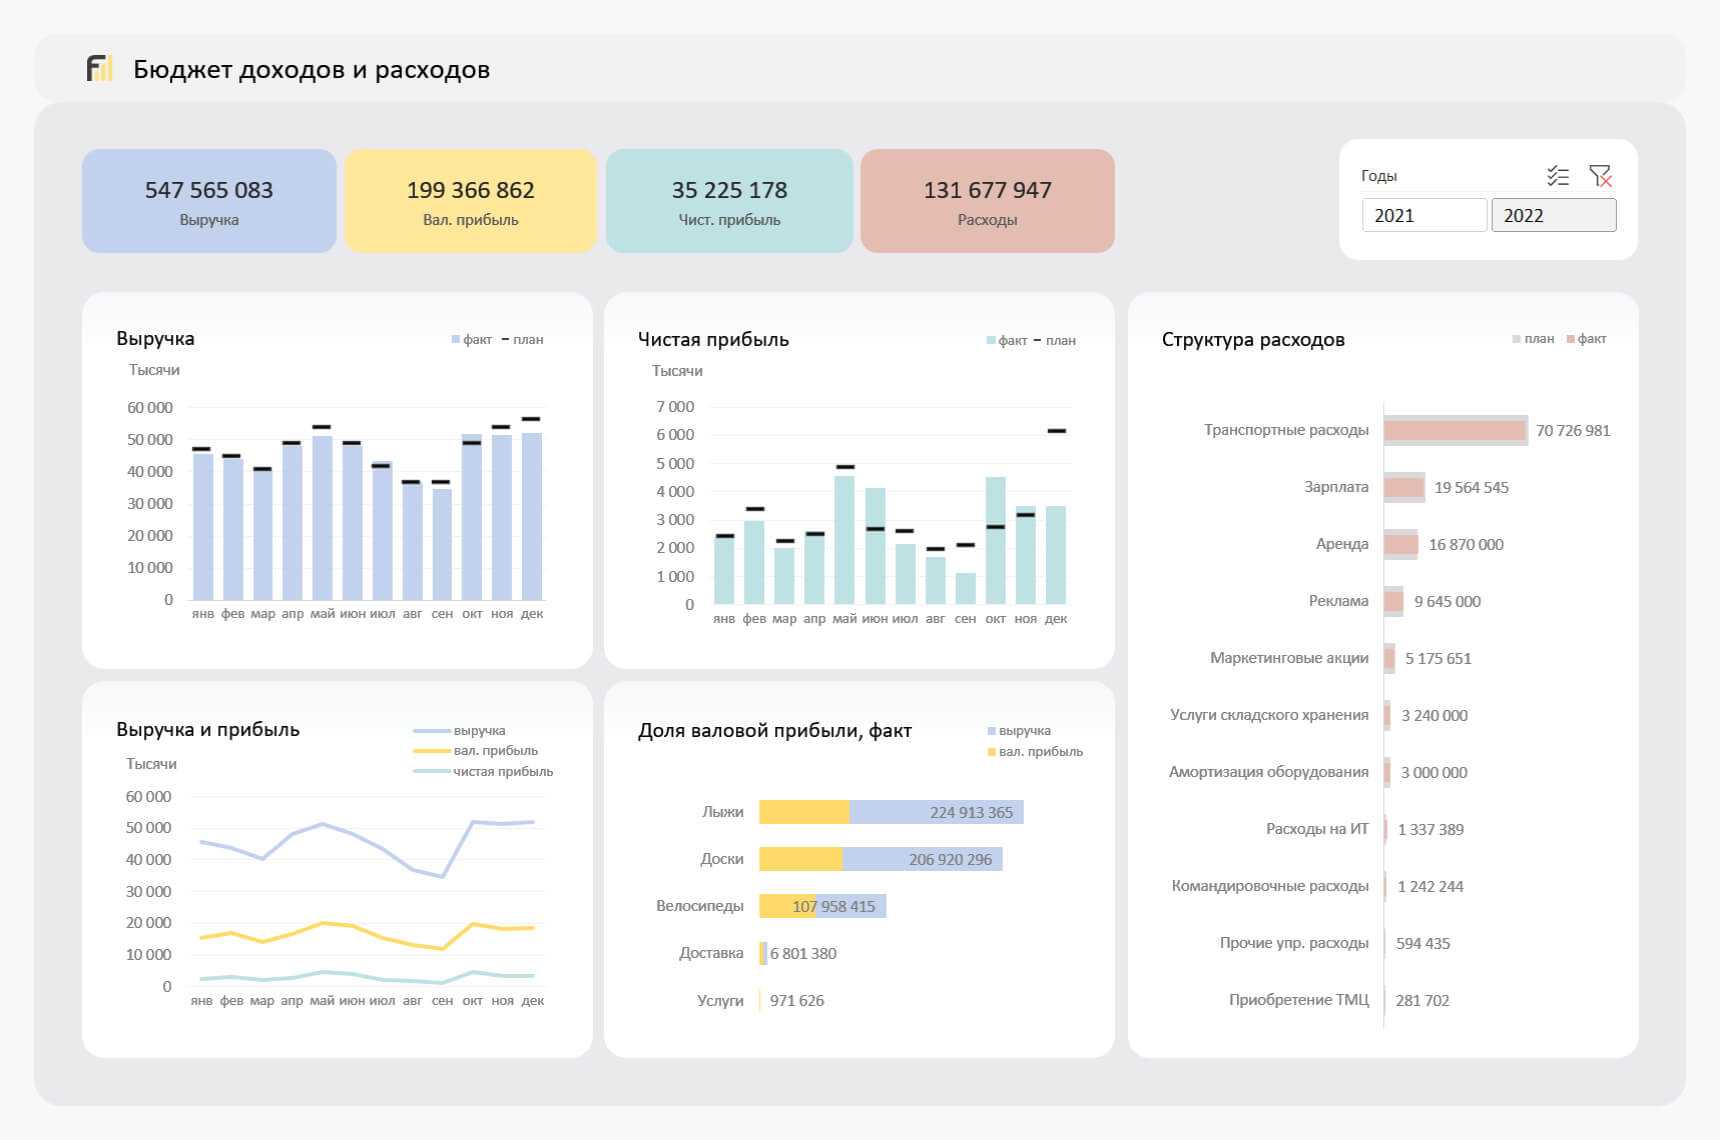
Task: Clear the Годы slicer filter
Action: [1600, 177]
